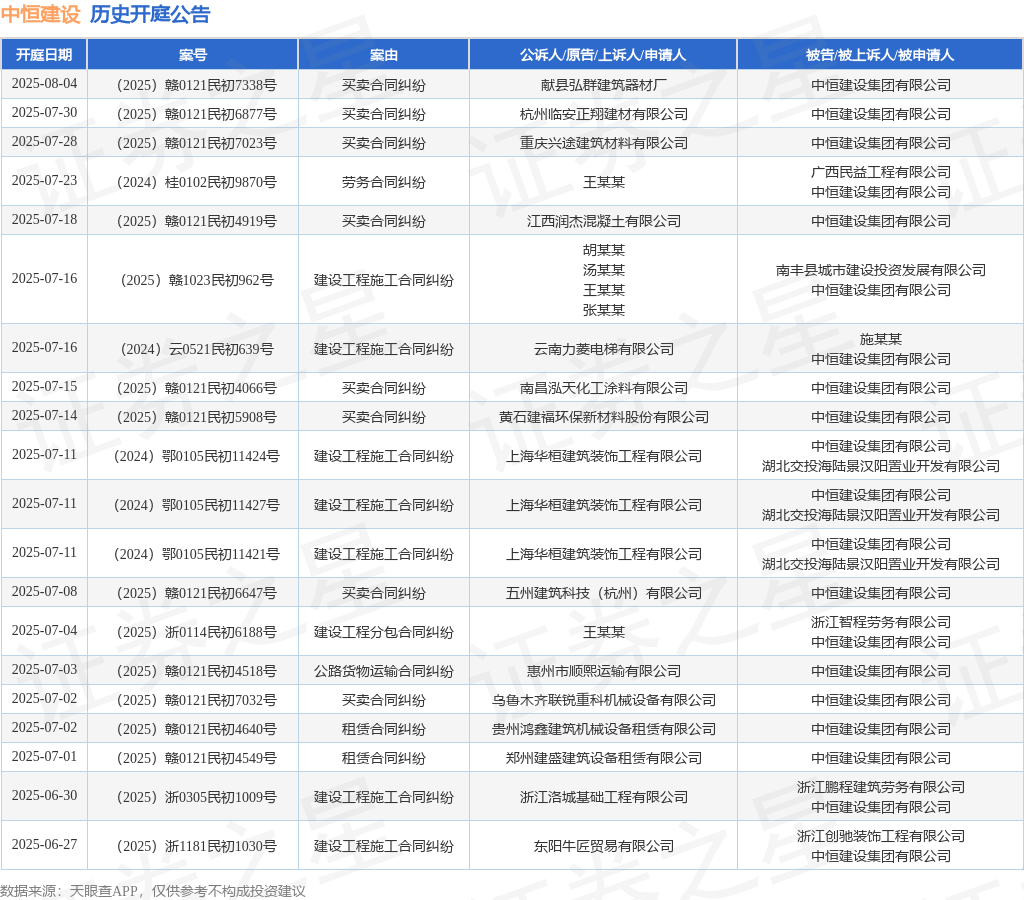The height and width of the screenshot is (900, 1024).
Task: Click the 案号 column header
Action: click(193, 55)
